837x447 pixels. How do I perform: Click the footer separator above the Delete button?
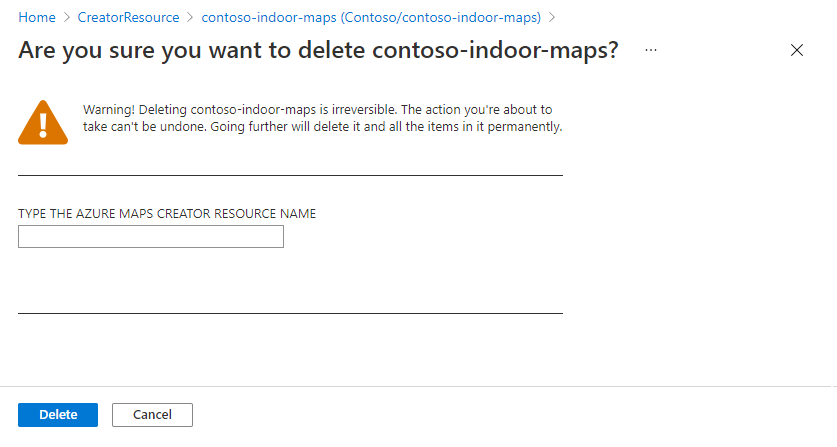[418, 386]
